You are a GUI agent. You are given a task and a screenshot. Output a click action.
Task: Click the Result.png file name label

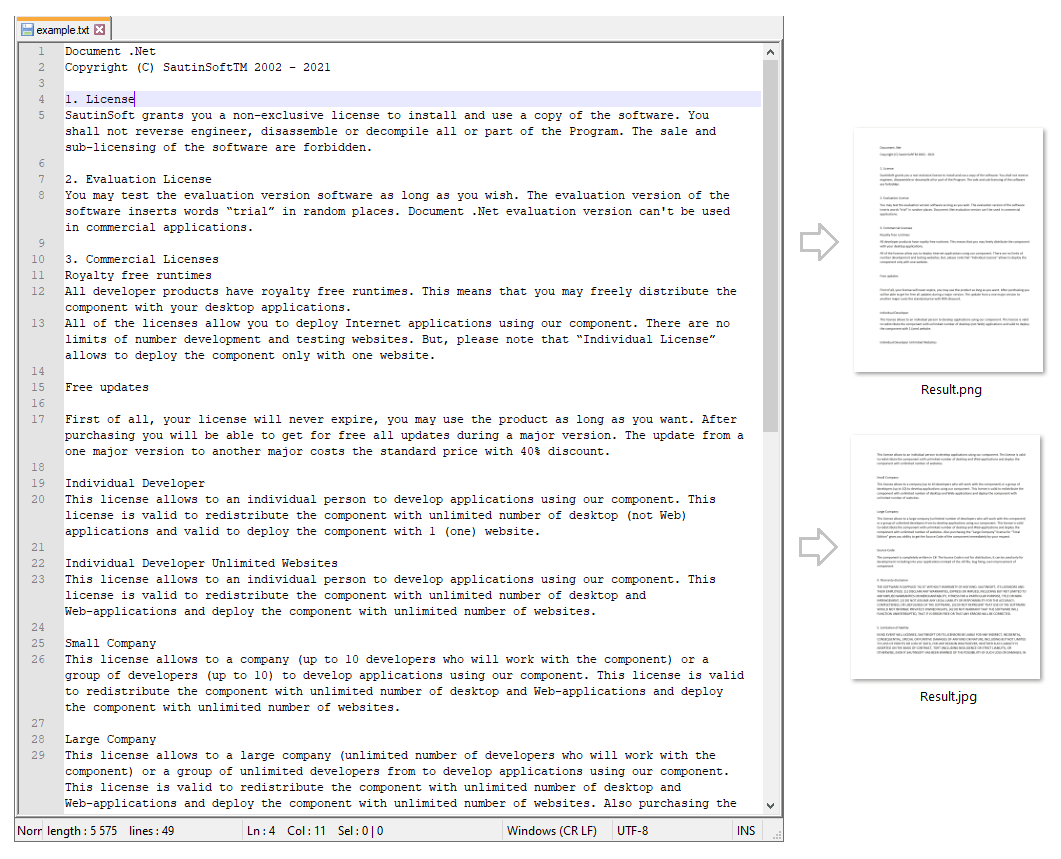950,390
